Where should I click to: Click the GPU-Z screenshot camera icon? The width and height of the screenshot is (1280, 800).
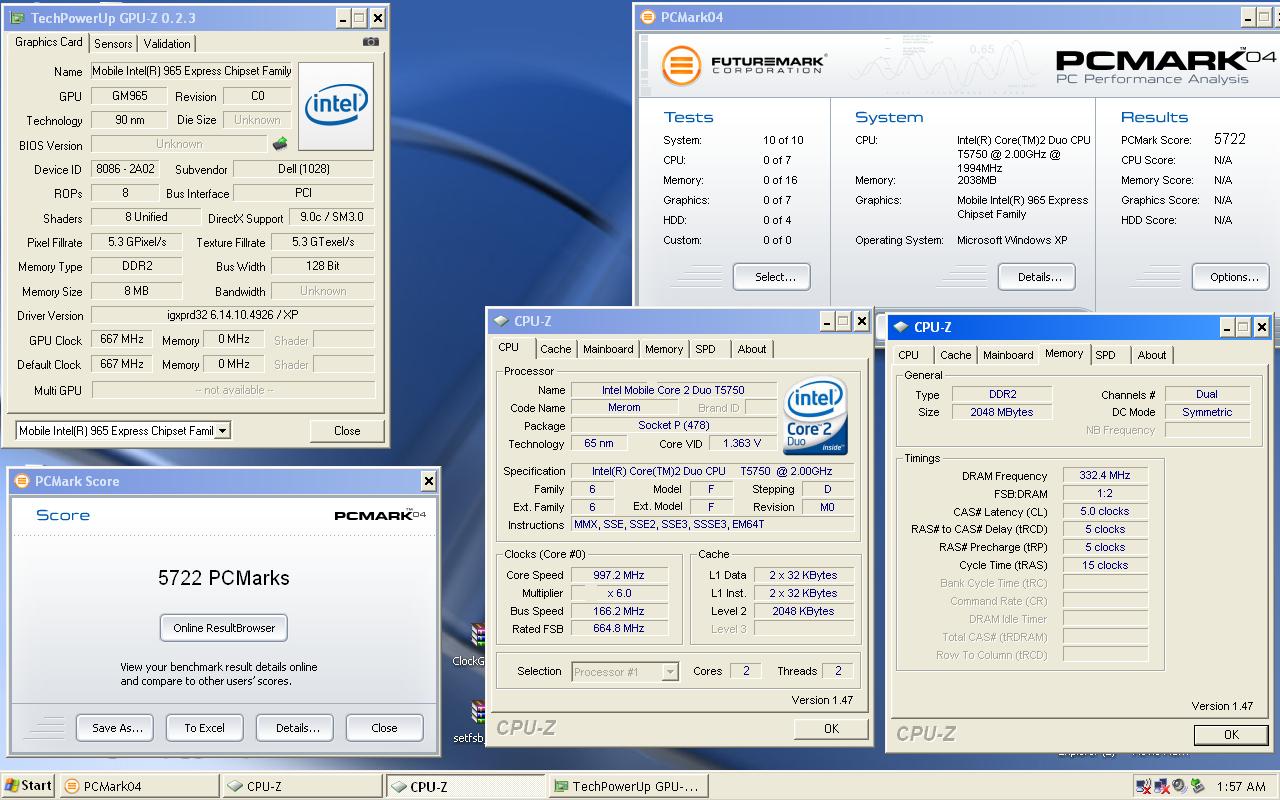coord(371,42)
